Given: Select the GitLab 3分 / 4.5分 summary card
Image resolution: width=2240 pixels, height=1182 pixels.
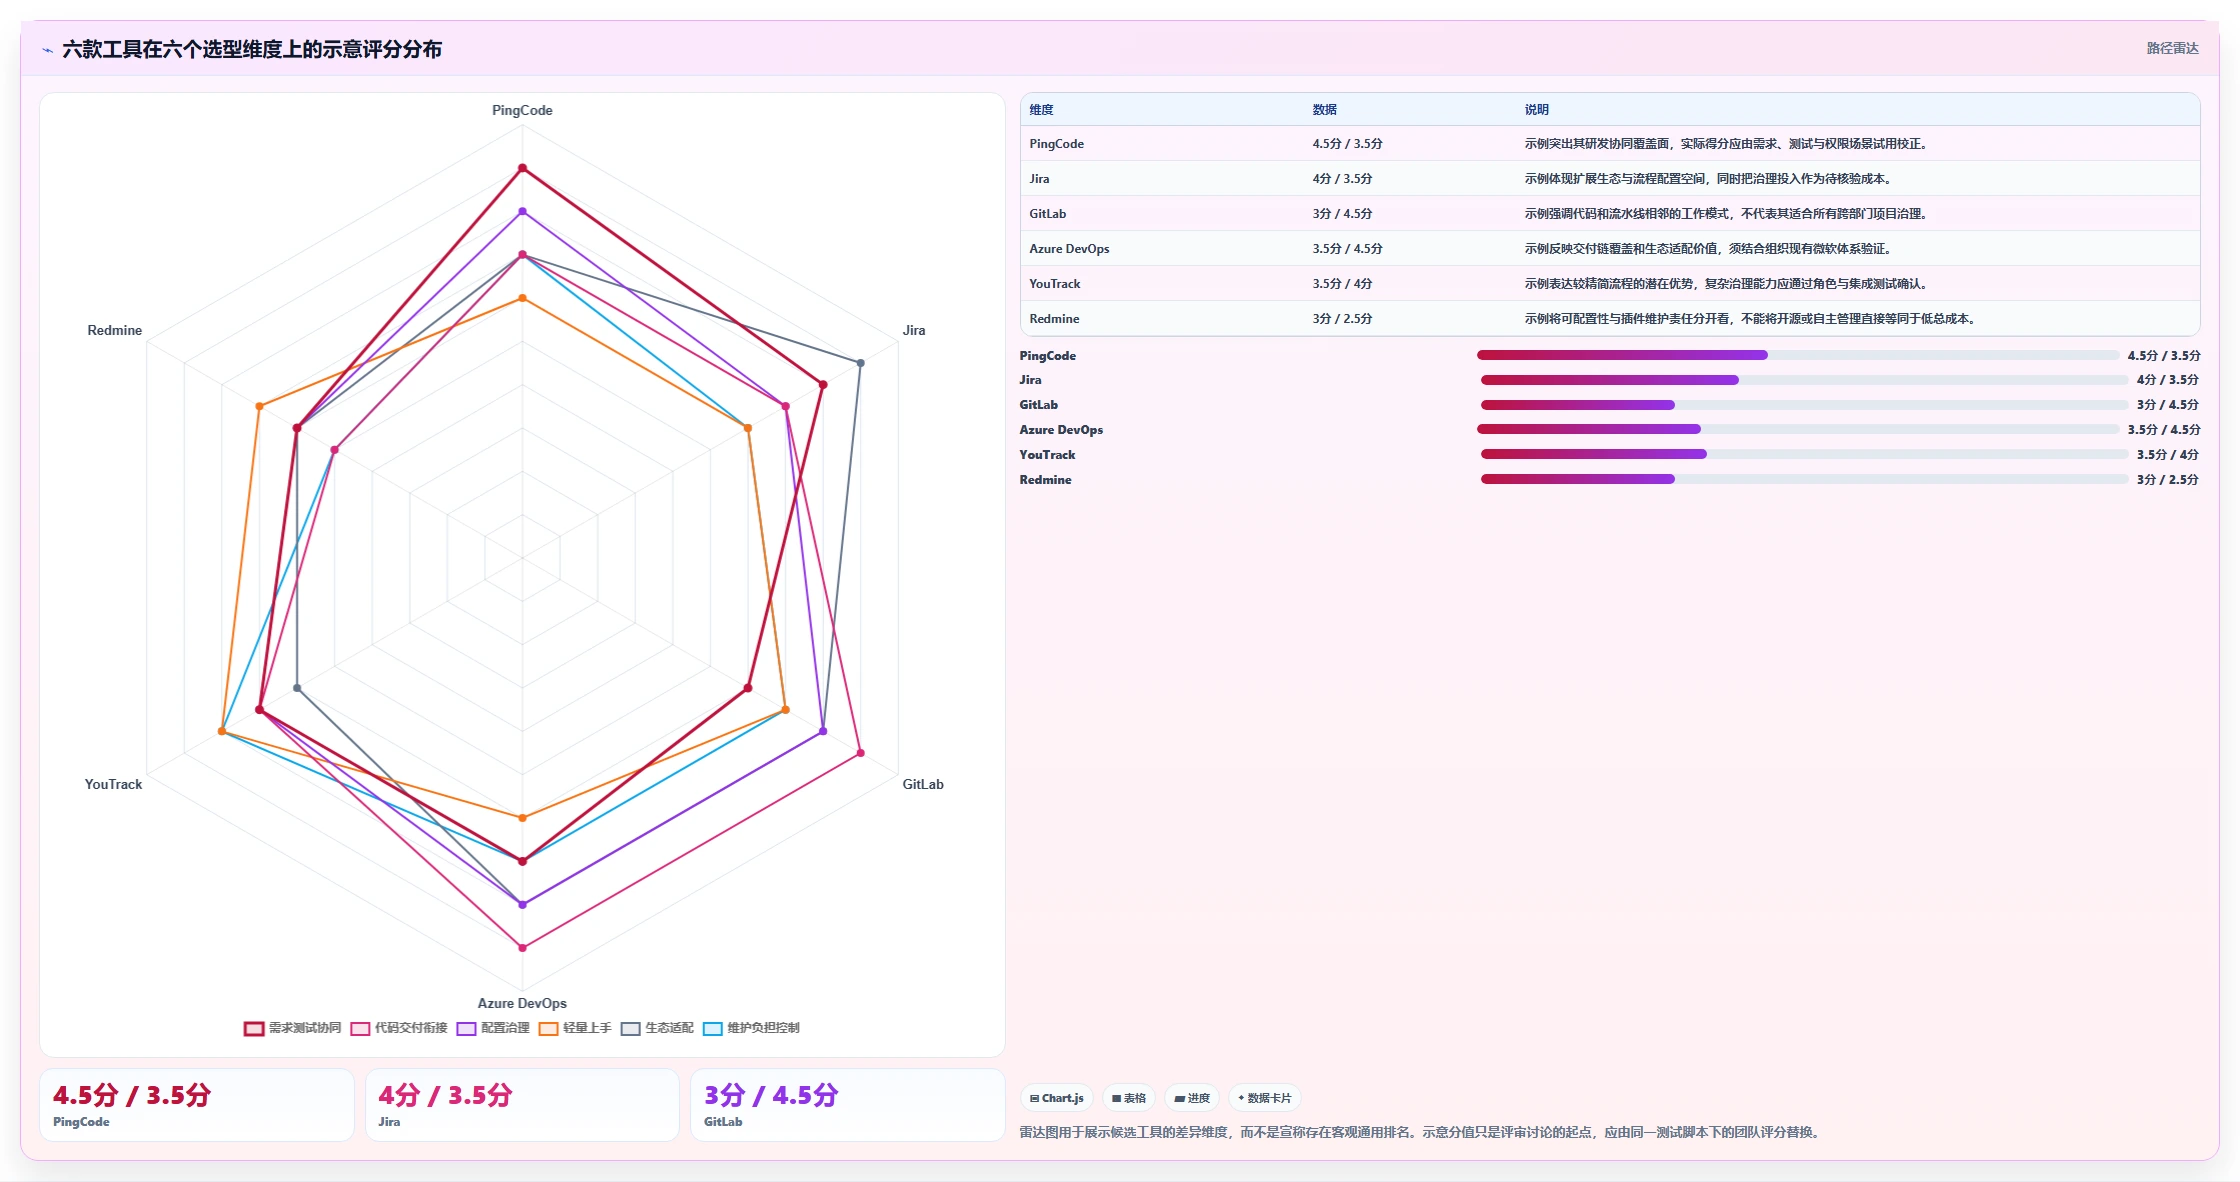Looking at the screenshot, I should click(x=847, y=1105).
